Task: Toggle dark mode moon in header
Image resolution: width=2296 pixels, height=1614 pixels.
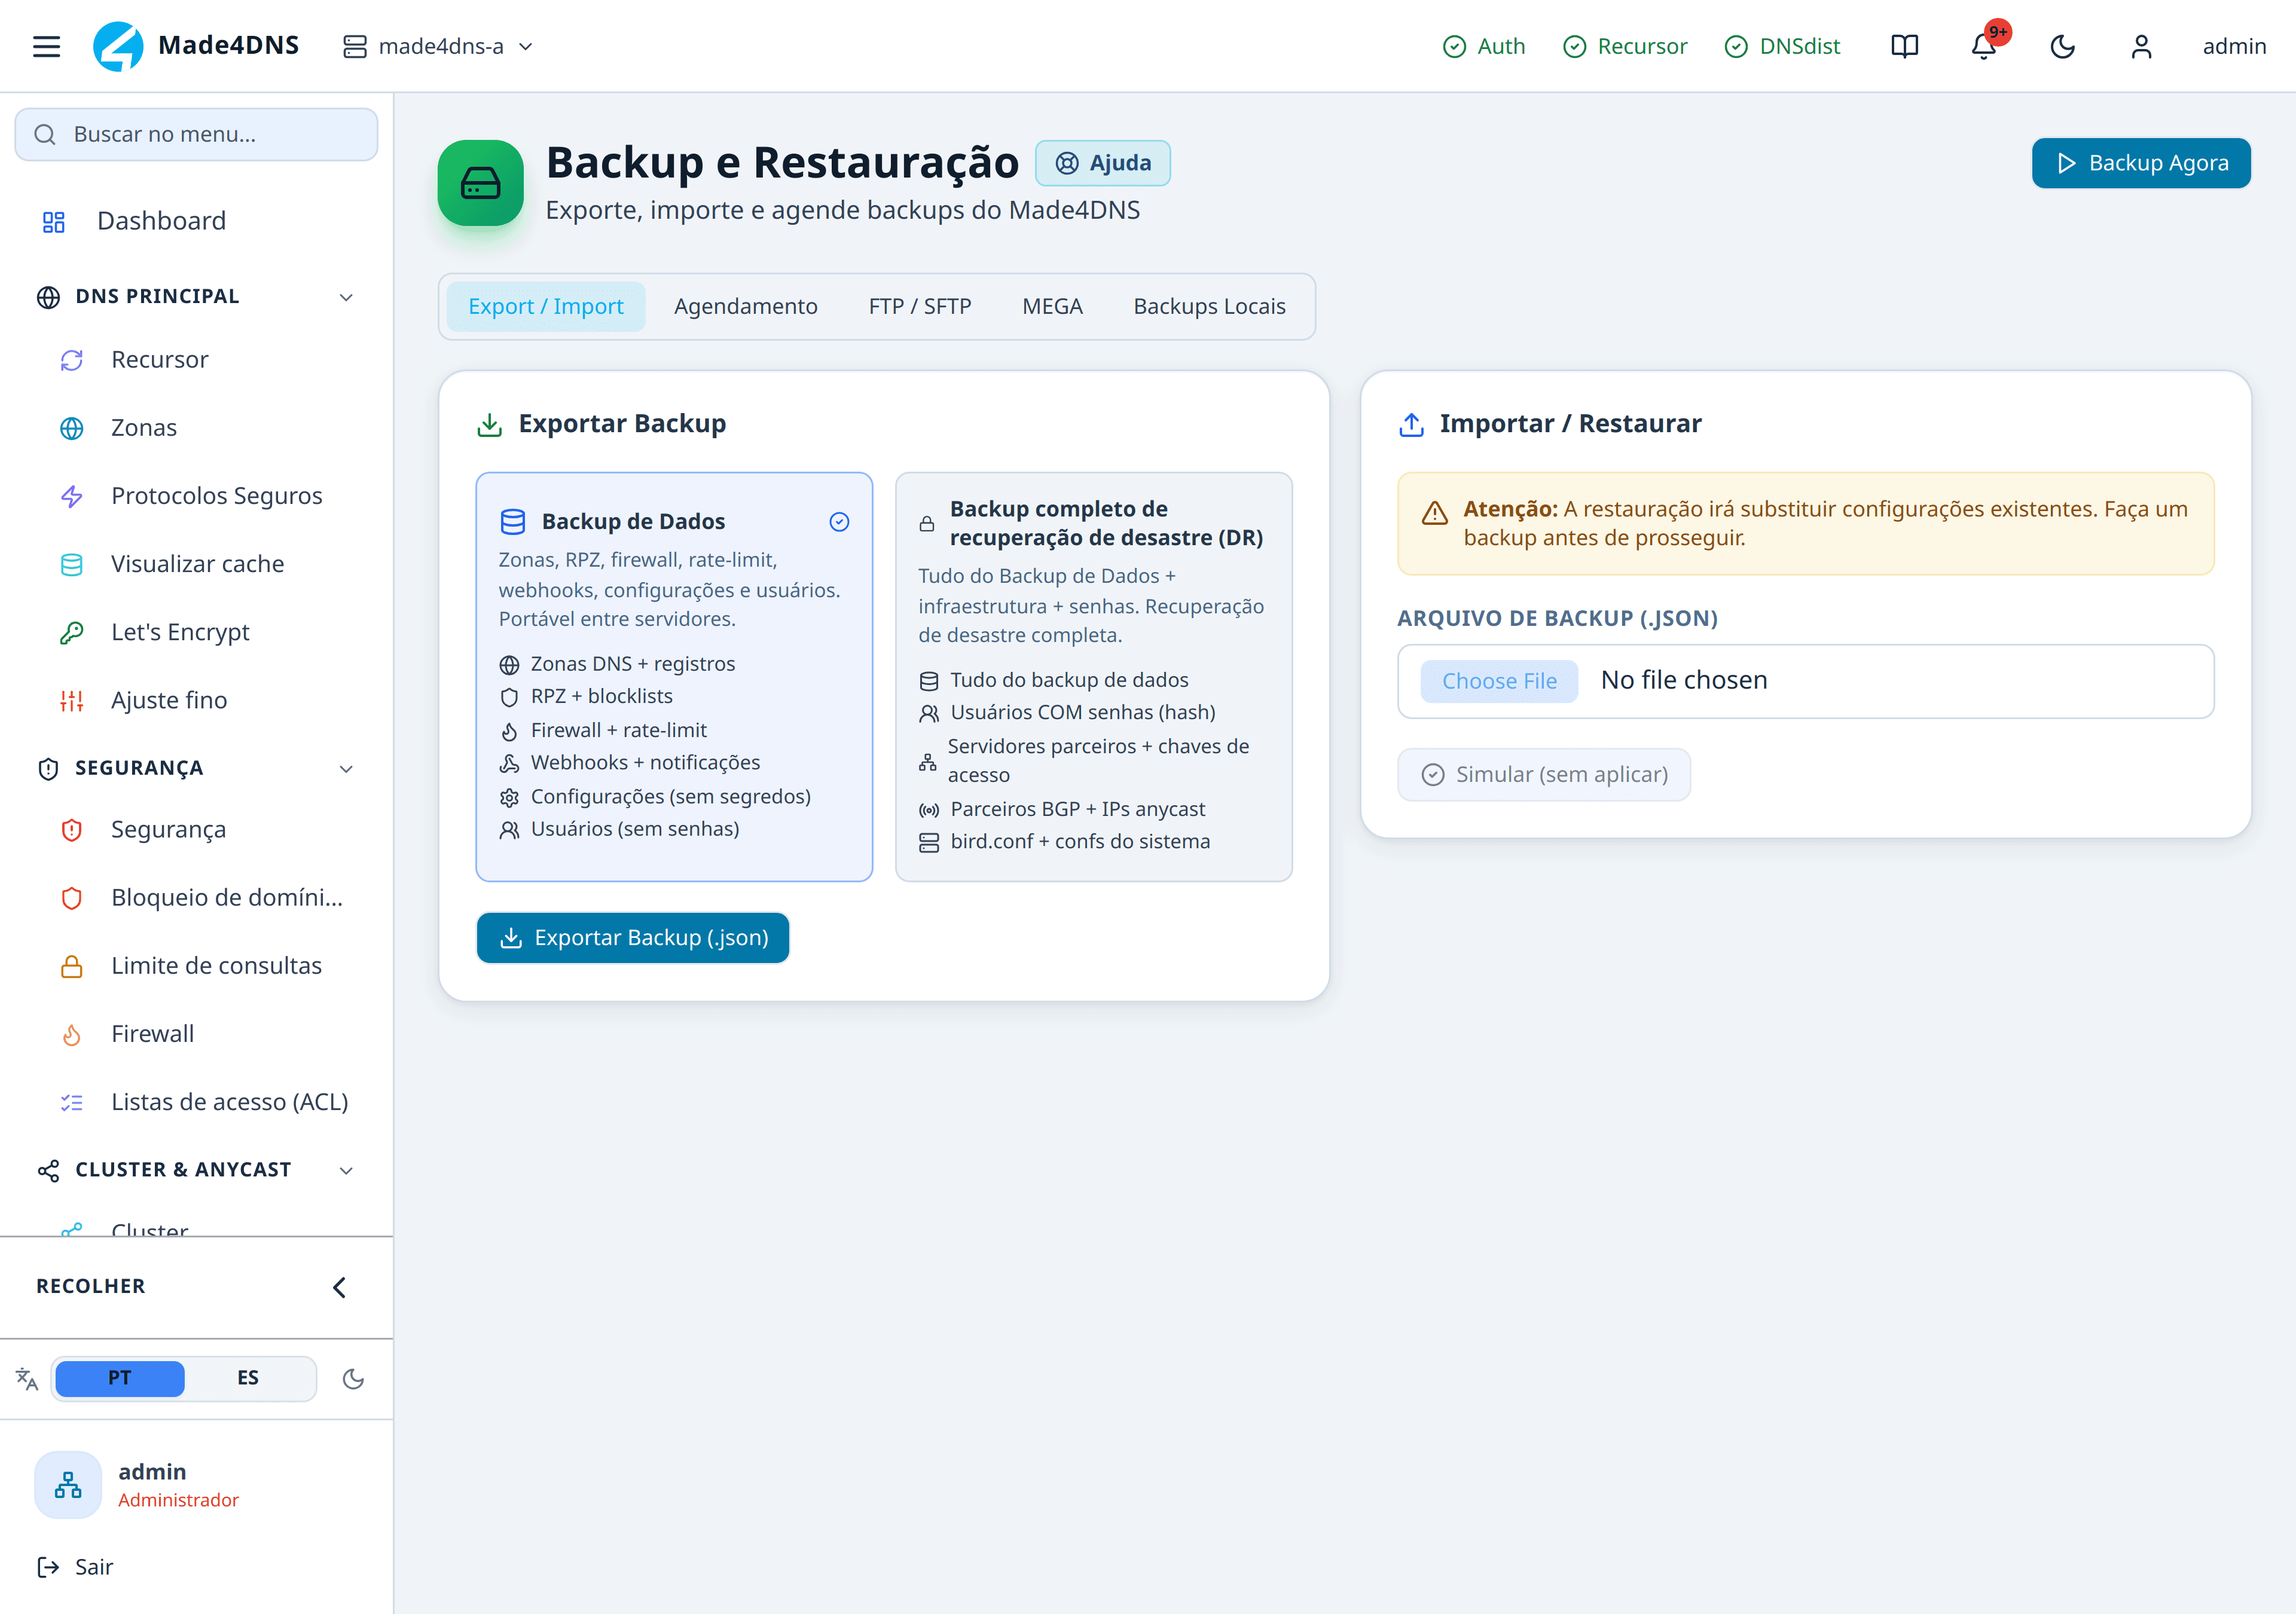Action: pyautogui.click(x=2062, y=46)
